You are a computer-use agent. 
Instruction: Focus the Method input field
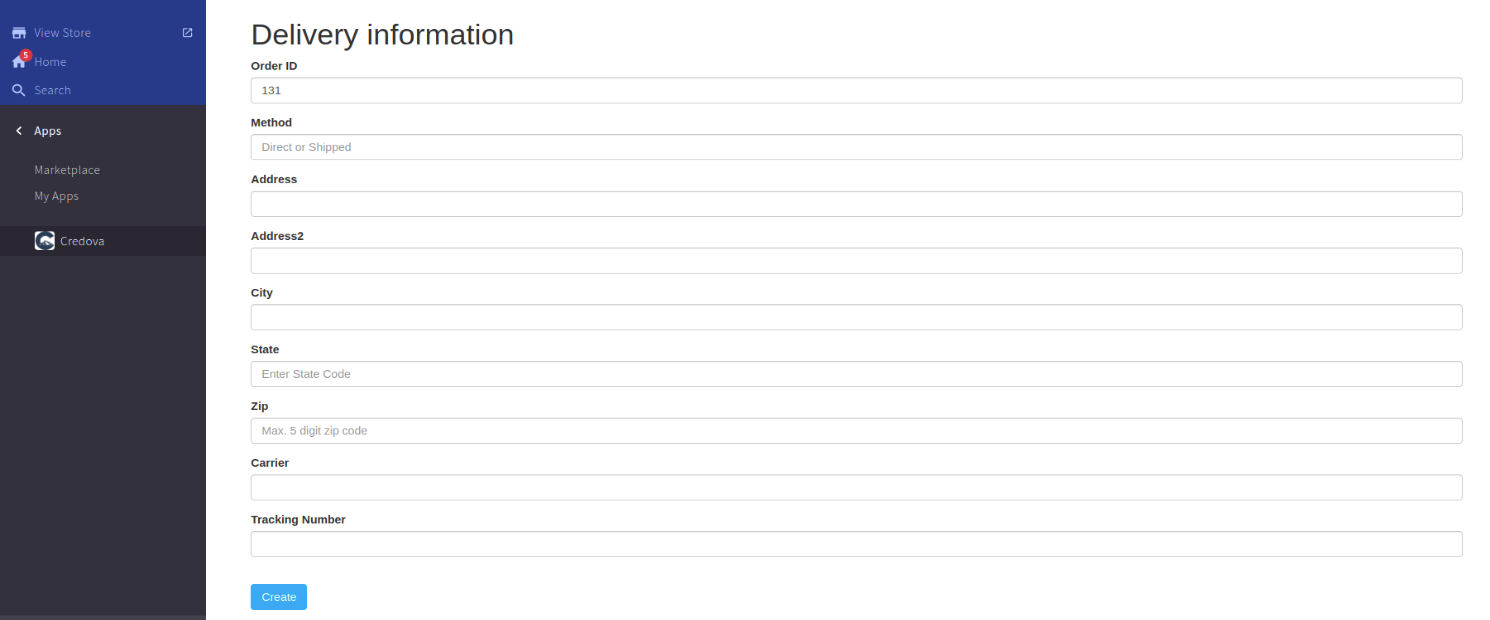[856, 147]
